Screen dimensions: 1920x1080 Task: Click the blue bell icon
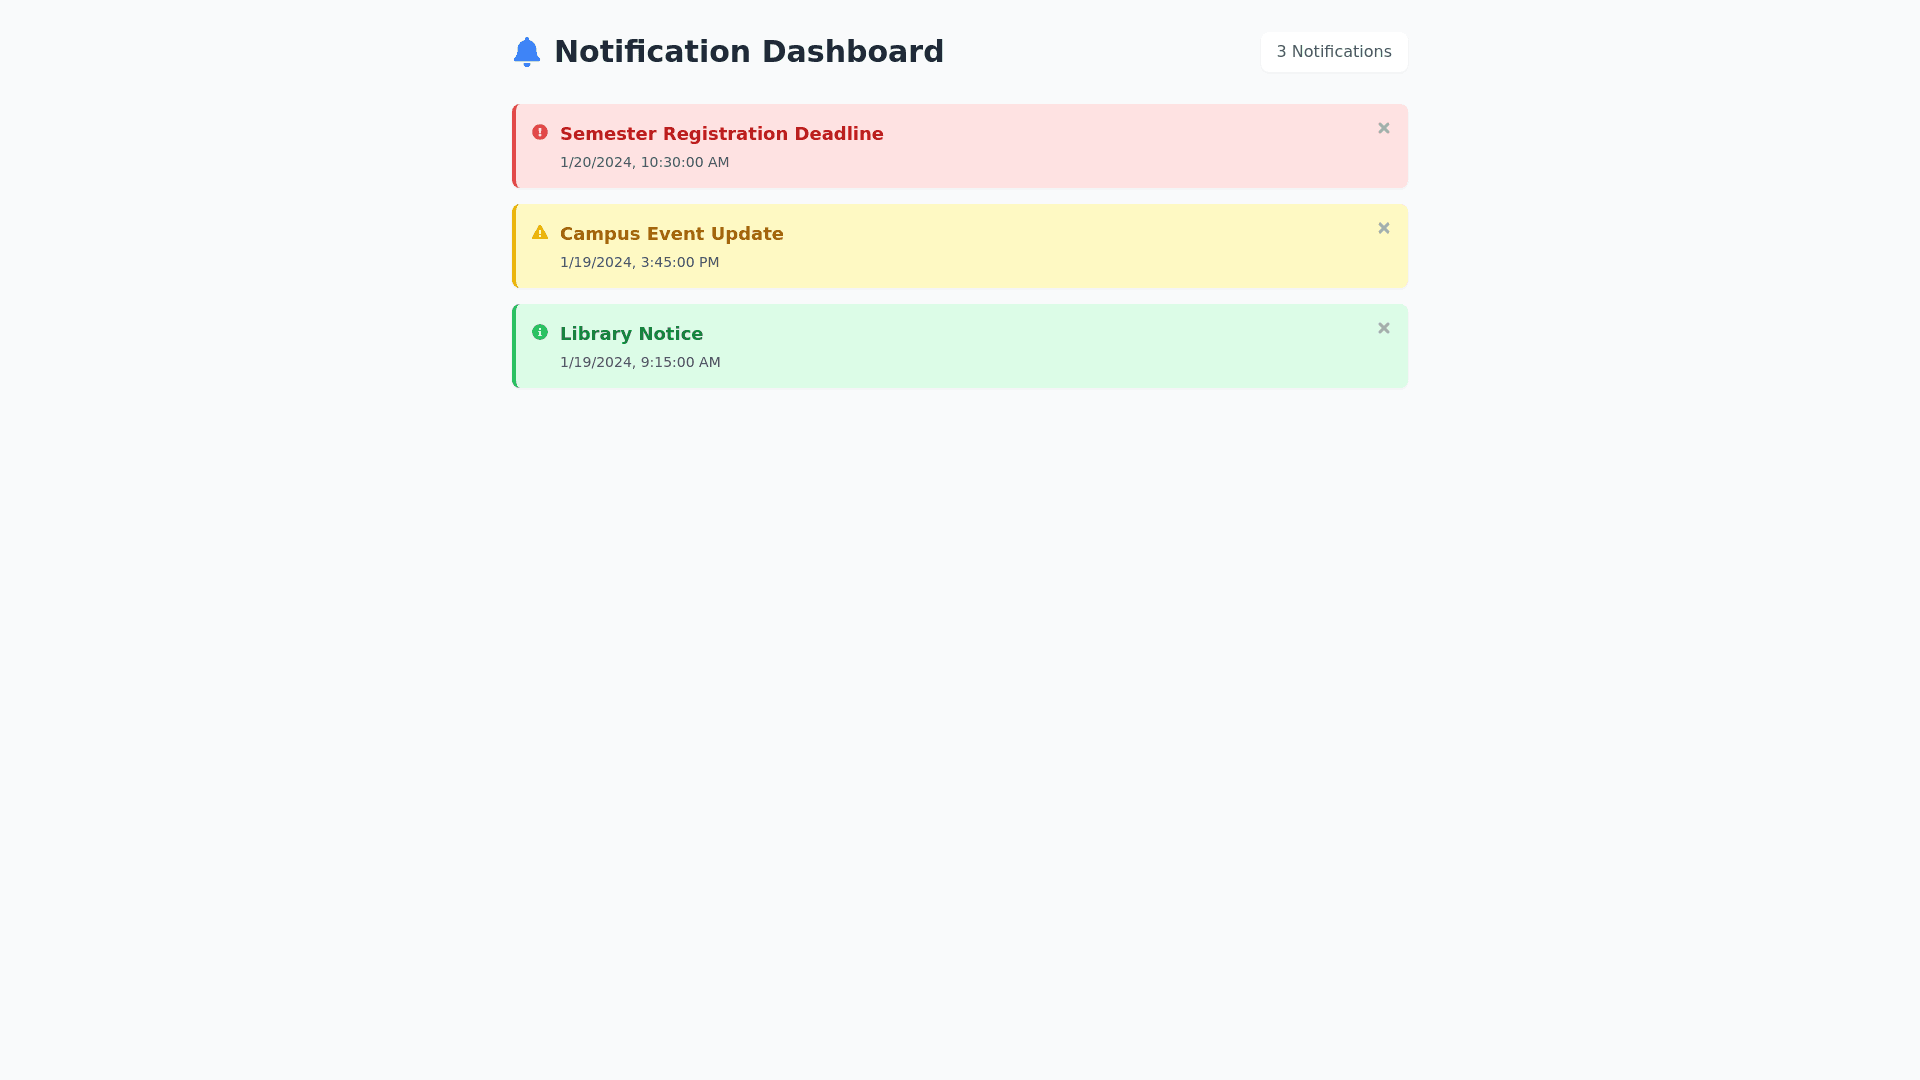click(x=527, y=52)
